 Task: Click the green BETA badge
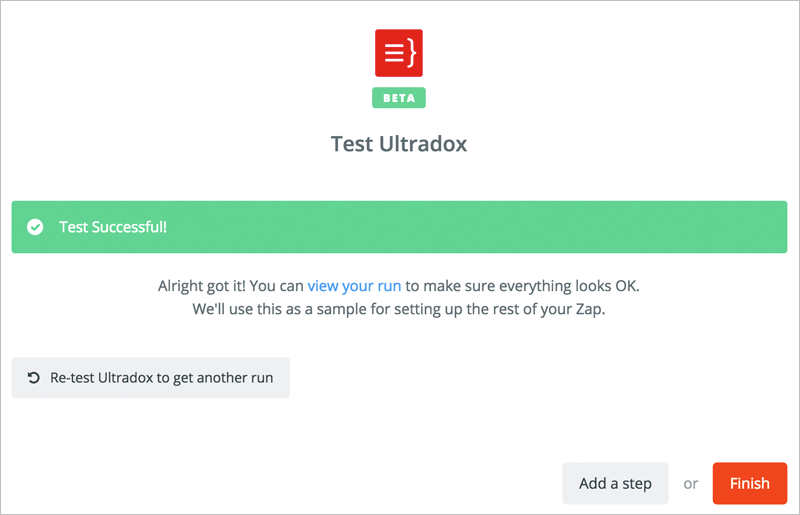399,98
